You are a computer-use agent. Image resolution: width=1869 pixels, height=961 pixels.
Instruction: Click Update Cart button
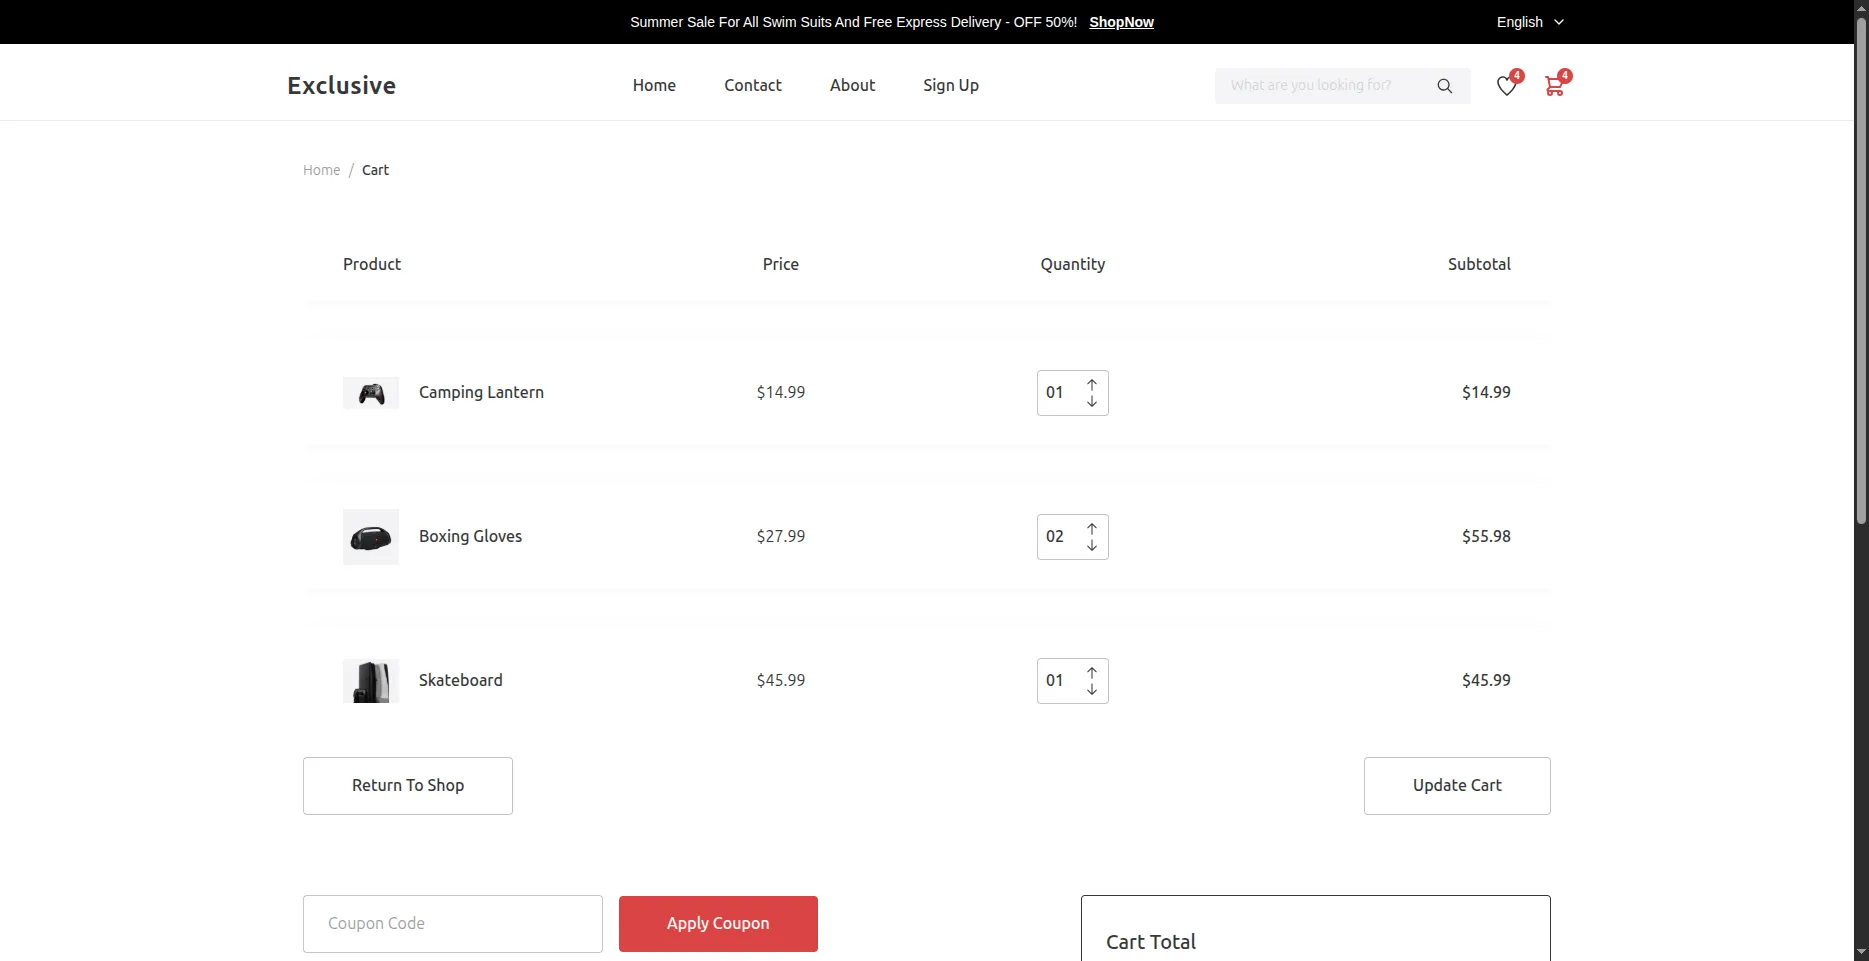(x=1457, y=786)
